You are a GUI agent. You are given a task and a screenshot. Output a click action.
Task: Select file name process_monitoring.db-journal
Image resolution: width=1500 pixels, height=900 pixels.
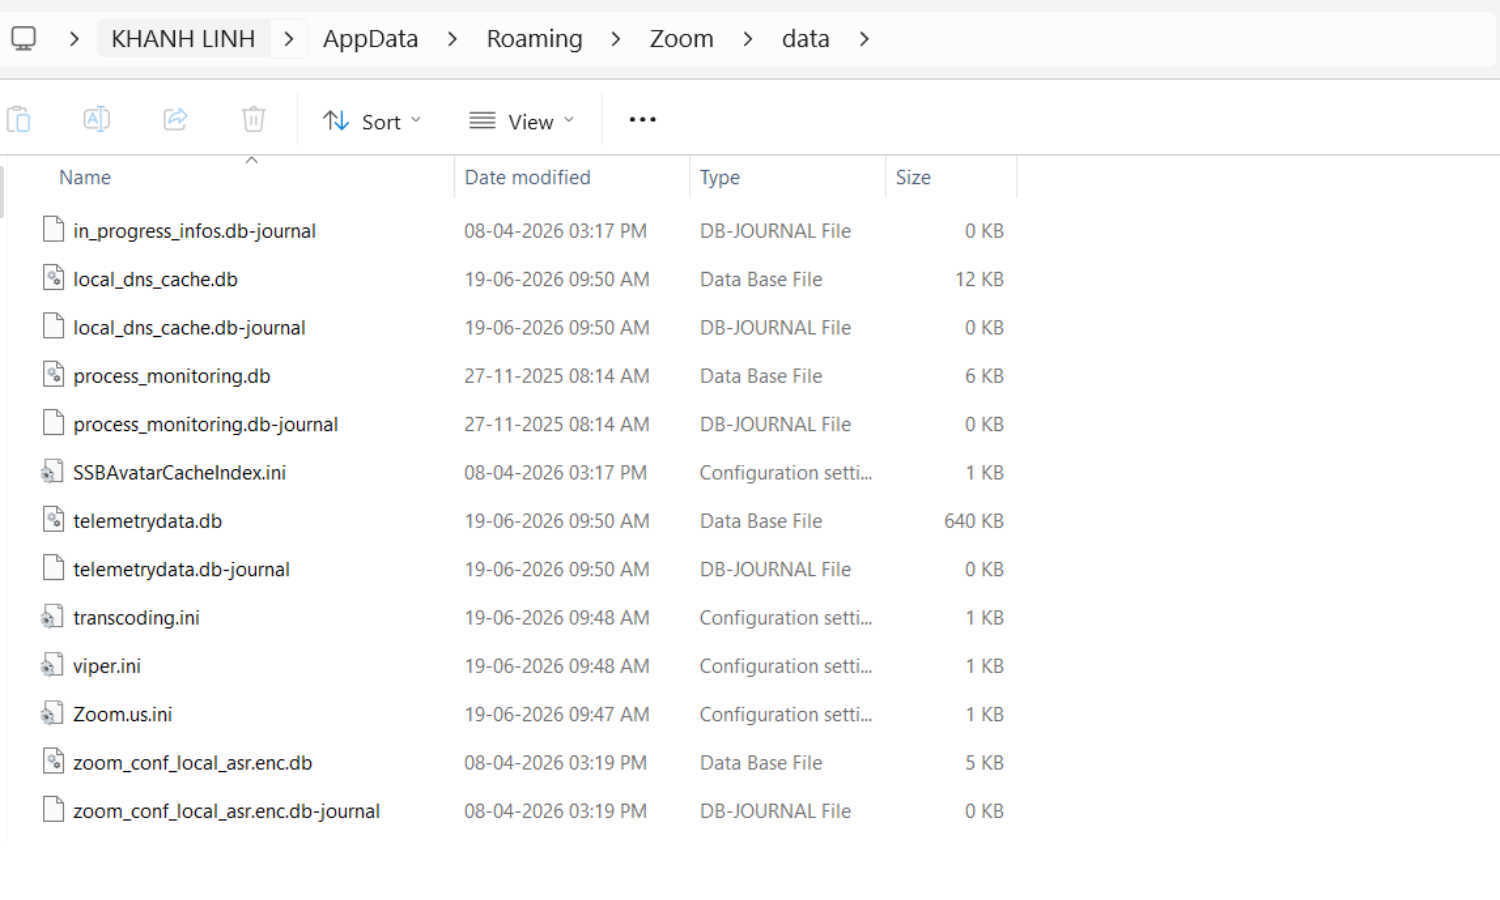pyautogui.click(x=205, y=424)
